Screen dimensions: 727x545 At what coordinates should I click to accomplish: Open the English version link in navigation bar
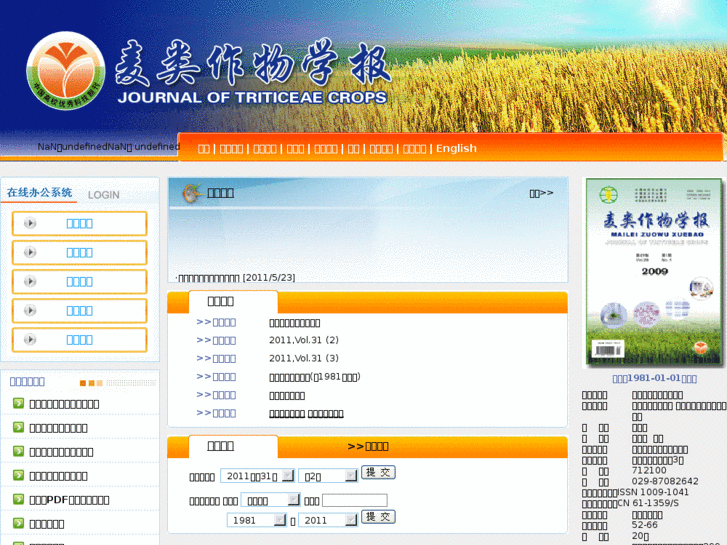click(456, 148)
